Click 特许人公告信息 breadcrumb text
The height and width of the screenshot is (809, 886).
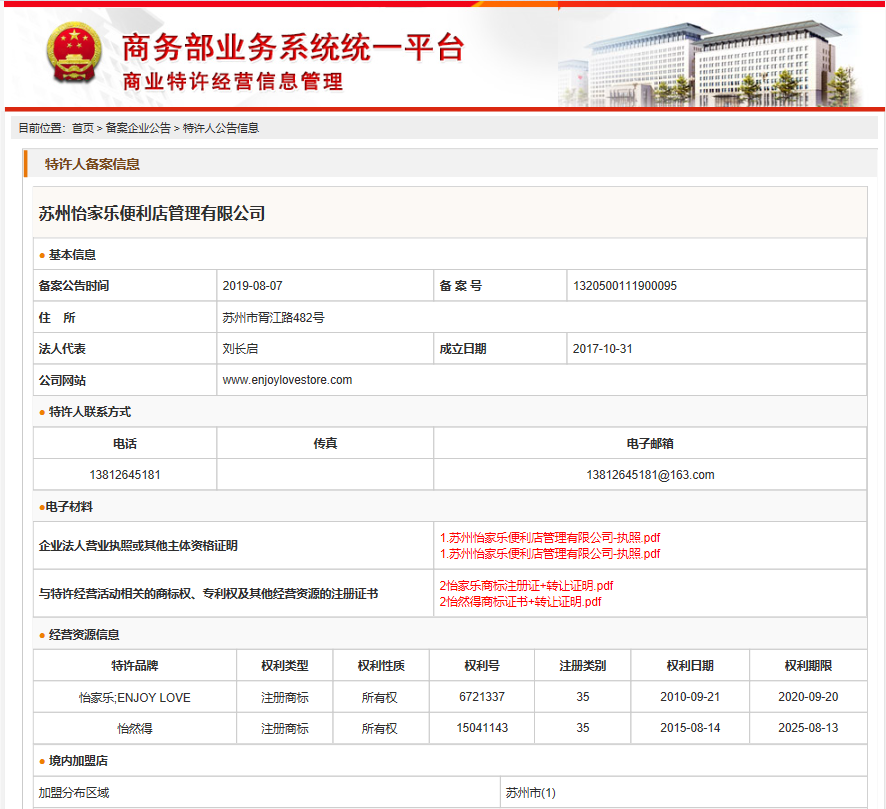(220, 128)
